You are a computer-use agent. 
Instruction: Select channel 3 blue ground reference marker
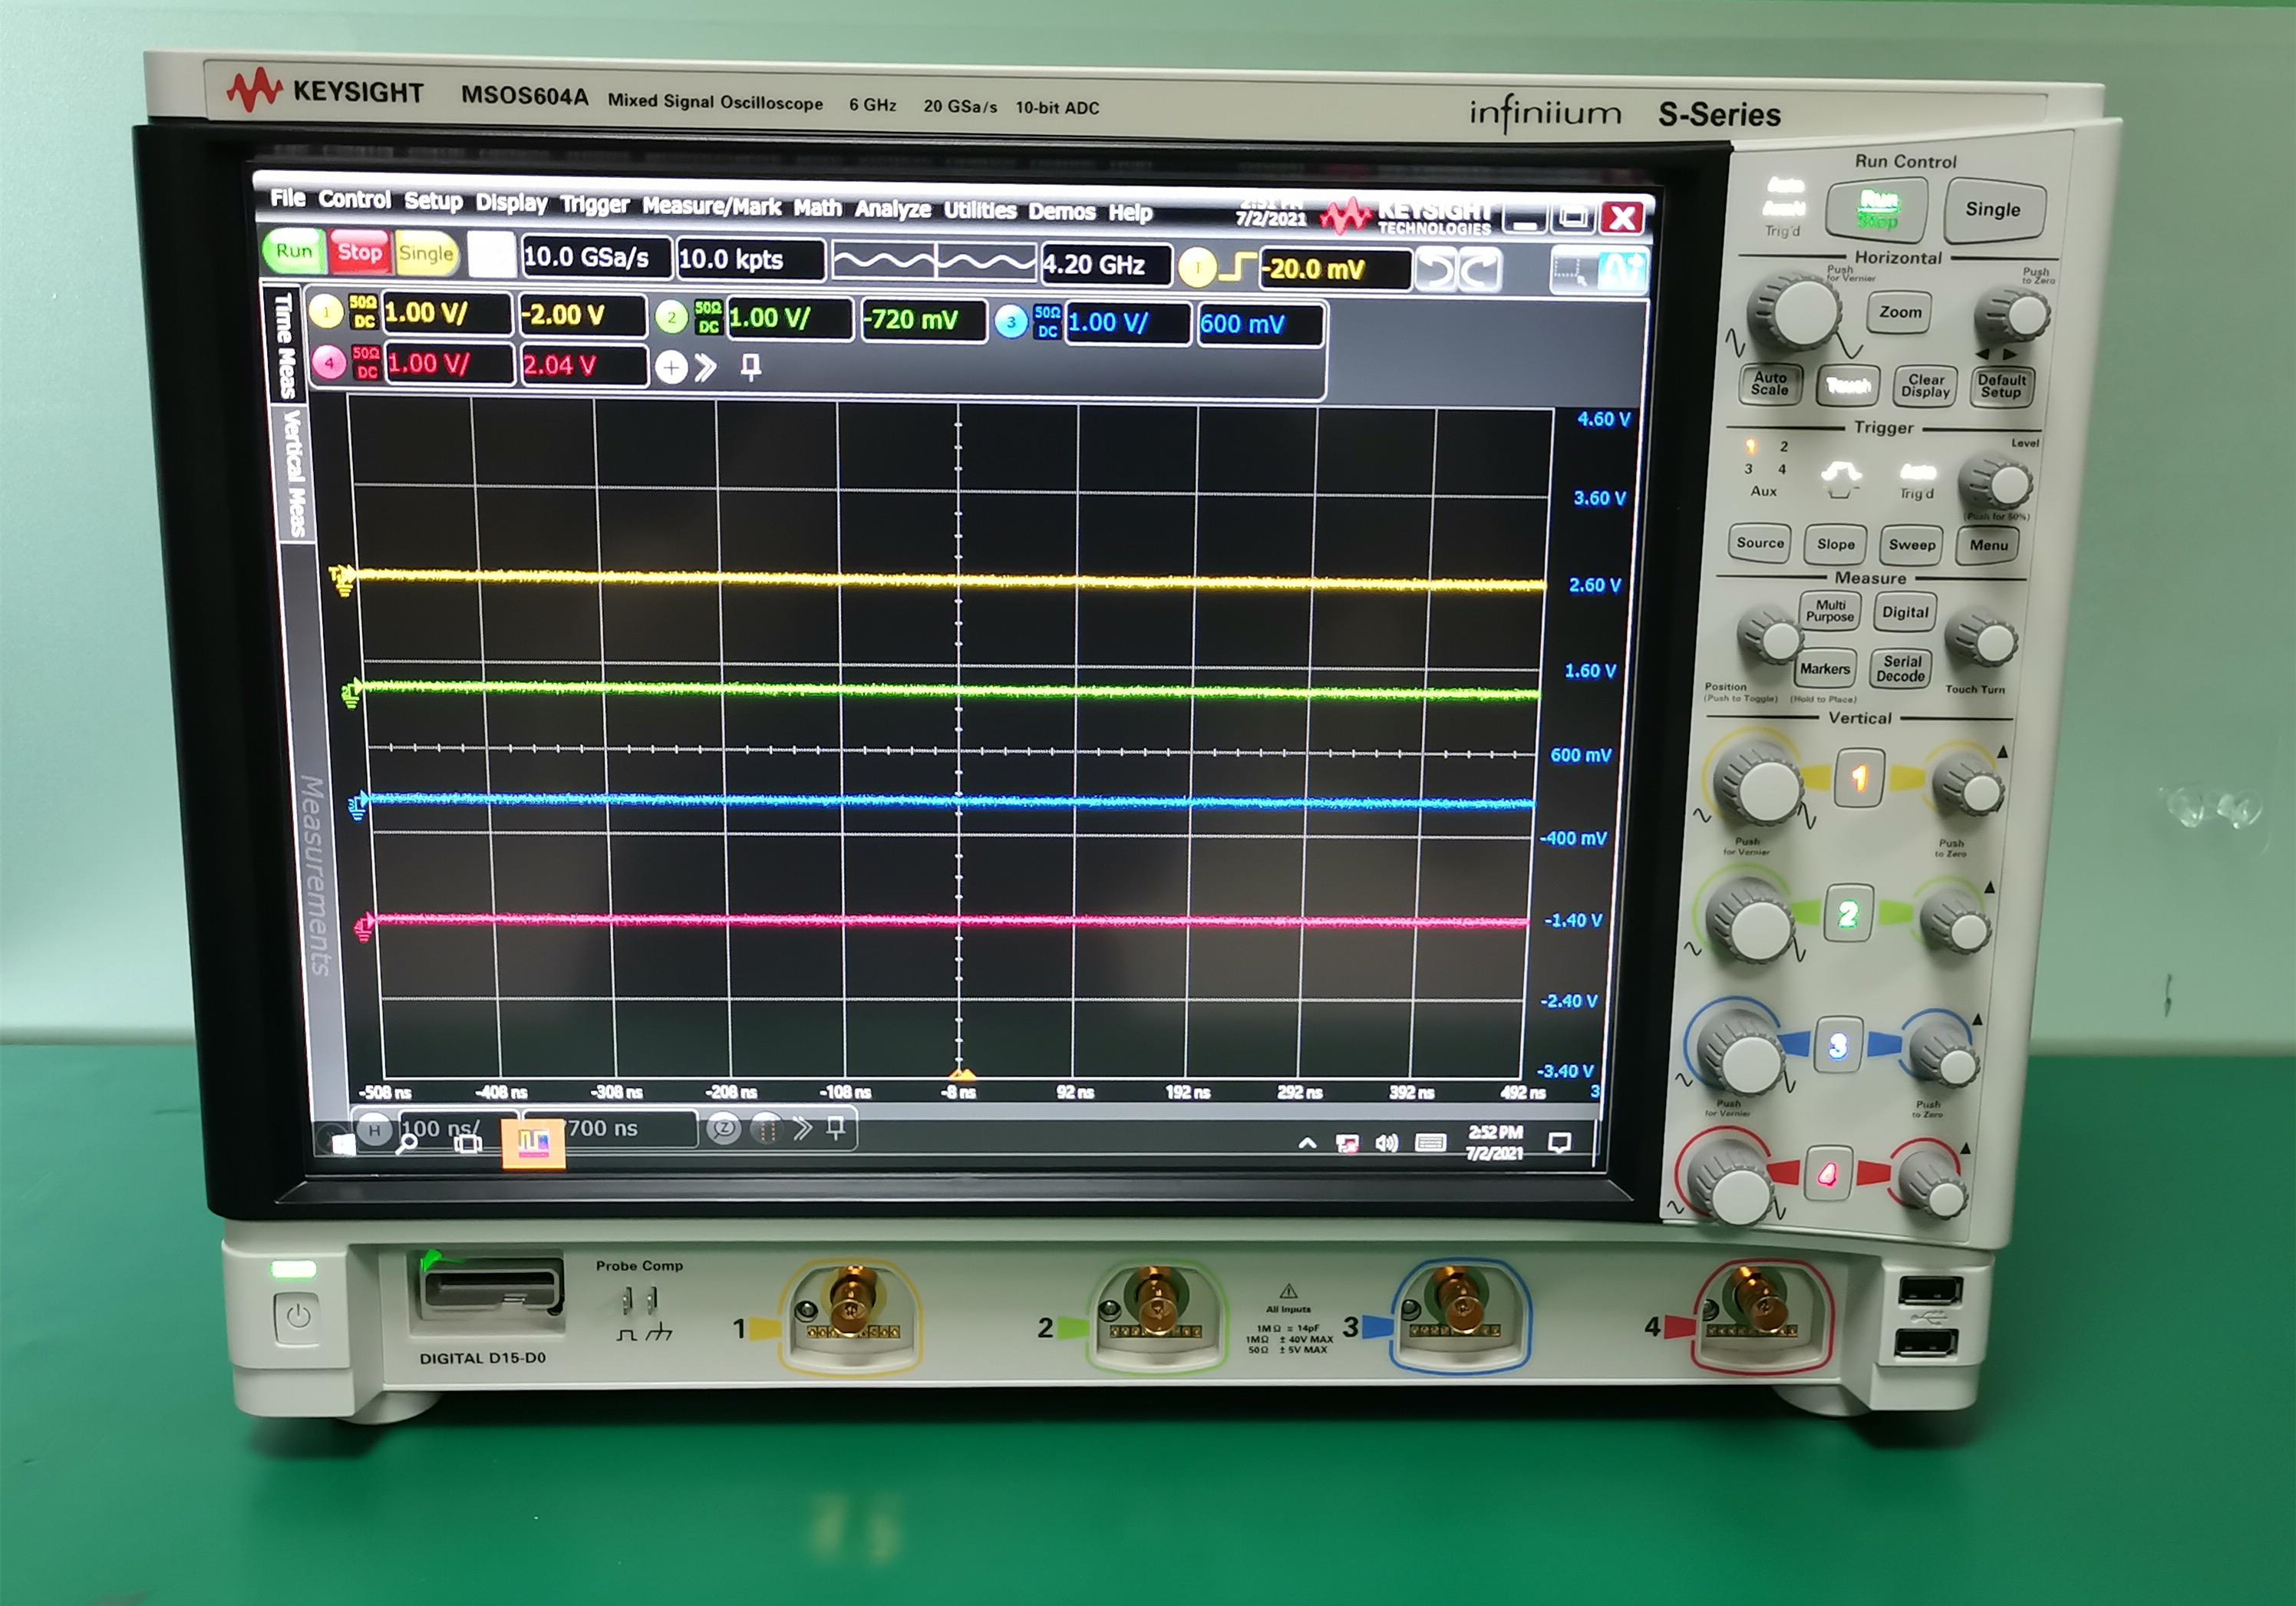(x=358, y=806)
